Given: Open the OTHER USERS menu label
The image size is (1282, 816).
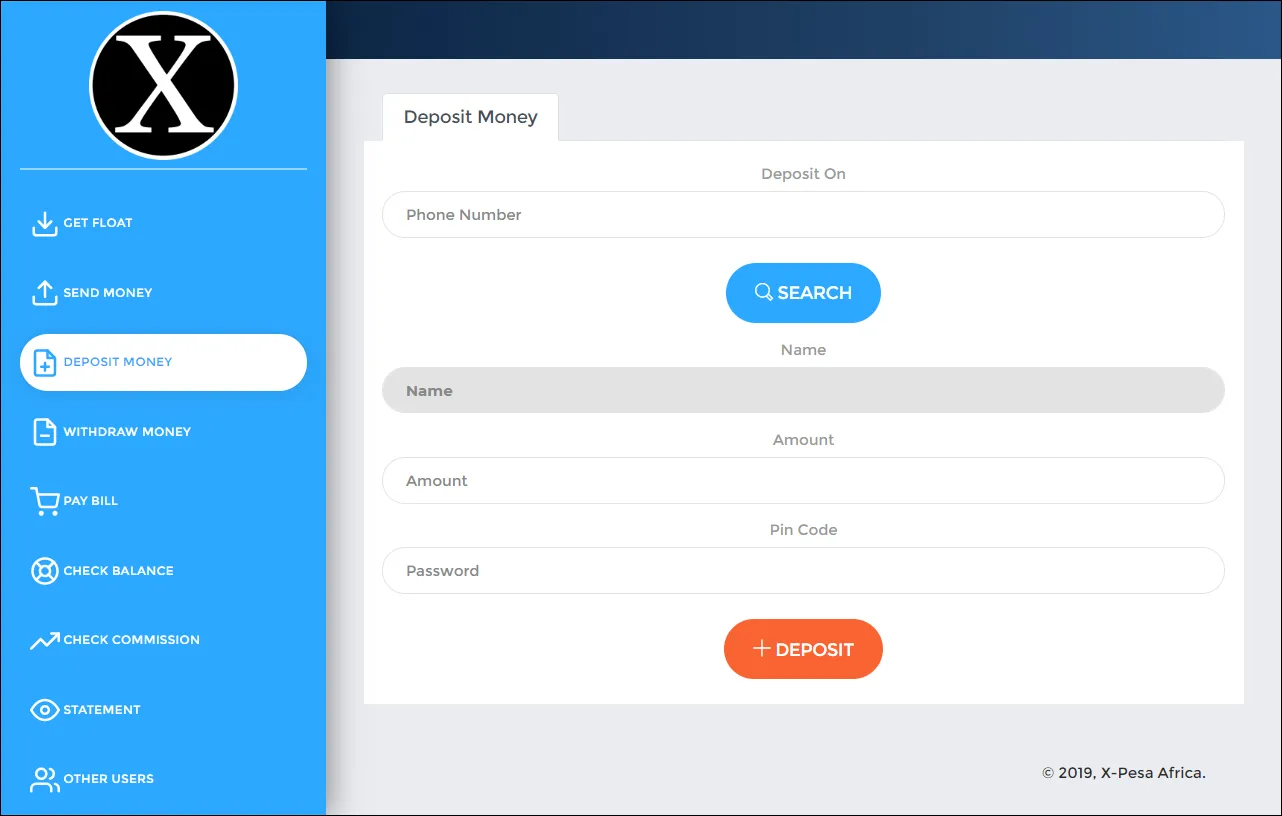Looking at the screenshot, I should coord(109,779).
